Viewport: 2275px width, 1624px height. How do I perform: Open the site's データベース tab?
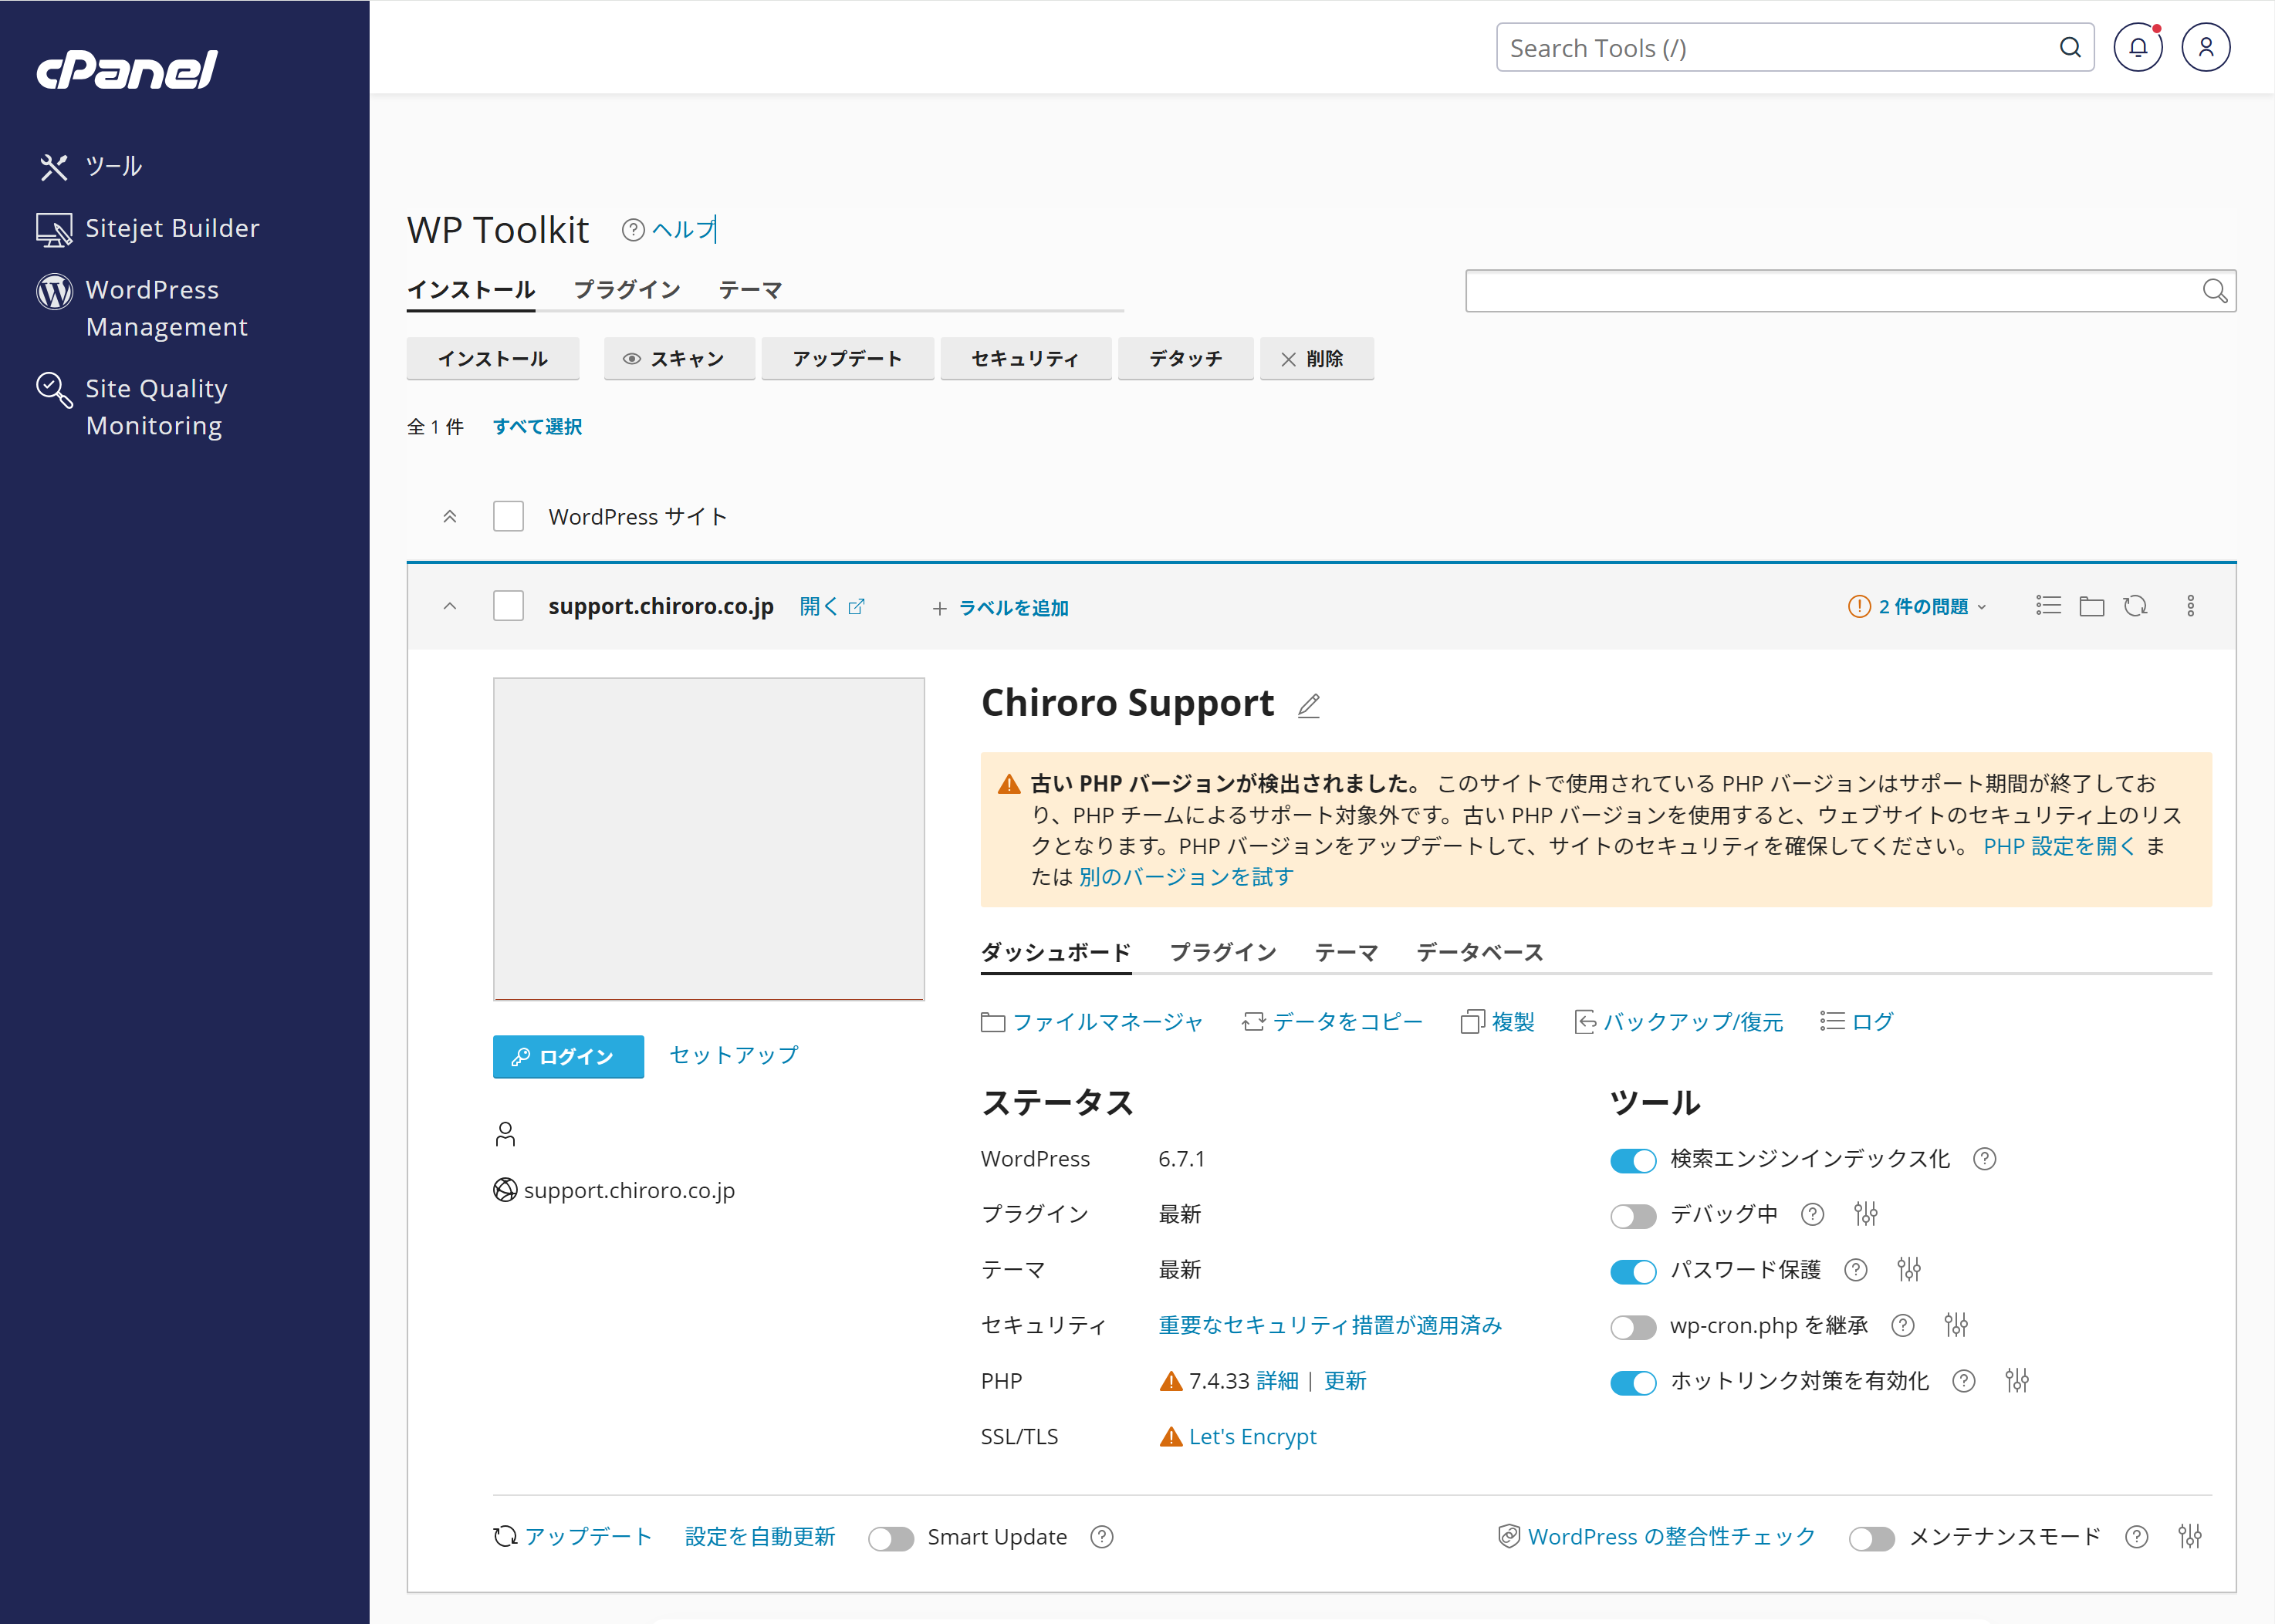coord(1480,952)
